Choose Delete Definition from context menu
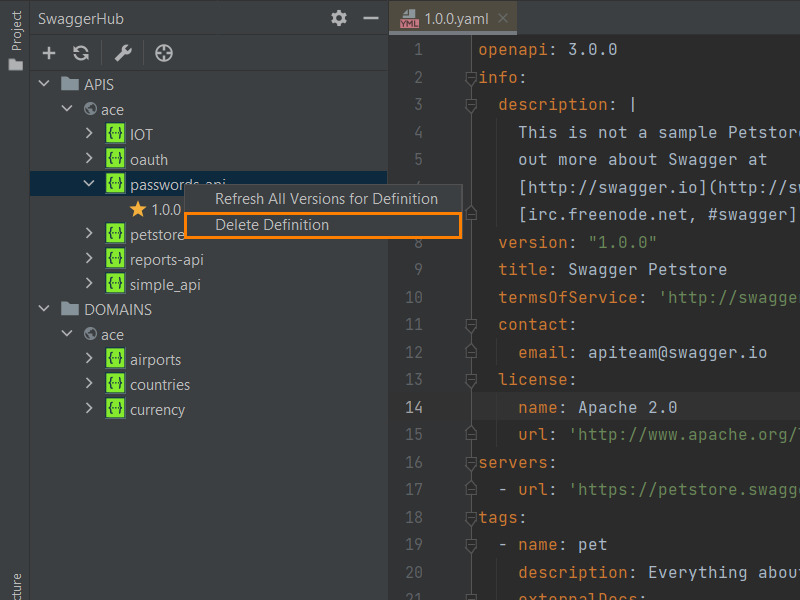 [272, 225]
